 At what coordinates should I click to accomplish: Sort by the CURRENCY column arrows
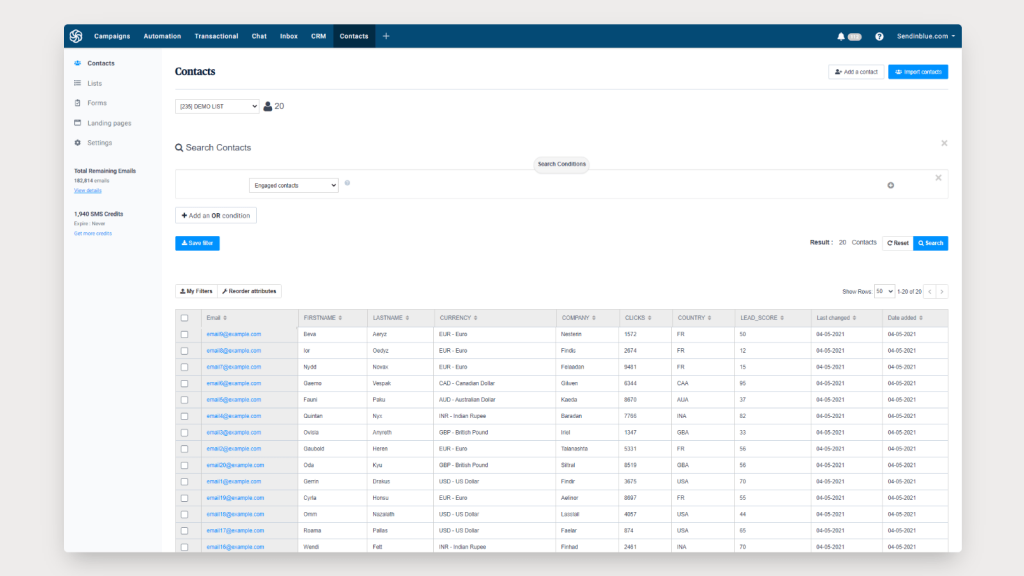click(x=475, y=318)
